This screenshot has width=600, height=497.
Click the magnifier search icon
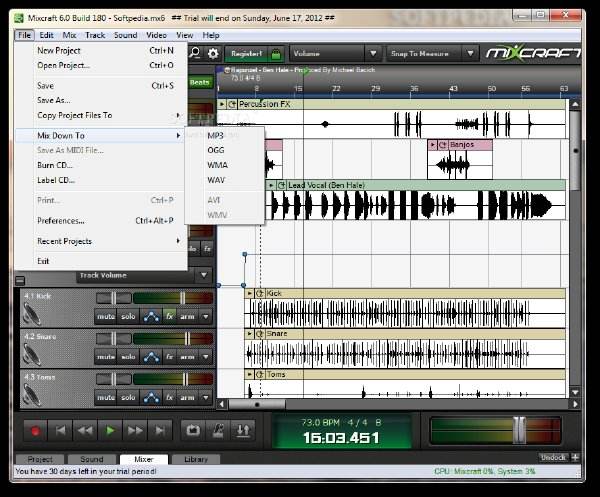pyautogui.click(x=195, y=53)
